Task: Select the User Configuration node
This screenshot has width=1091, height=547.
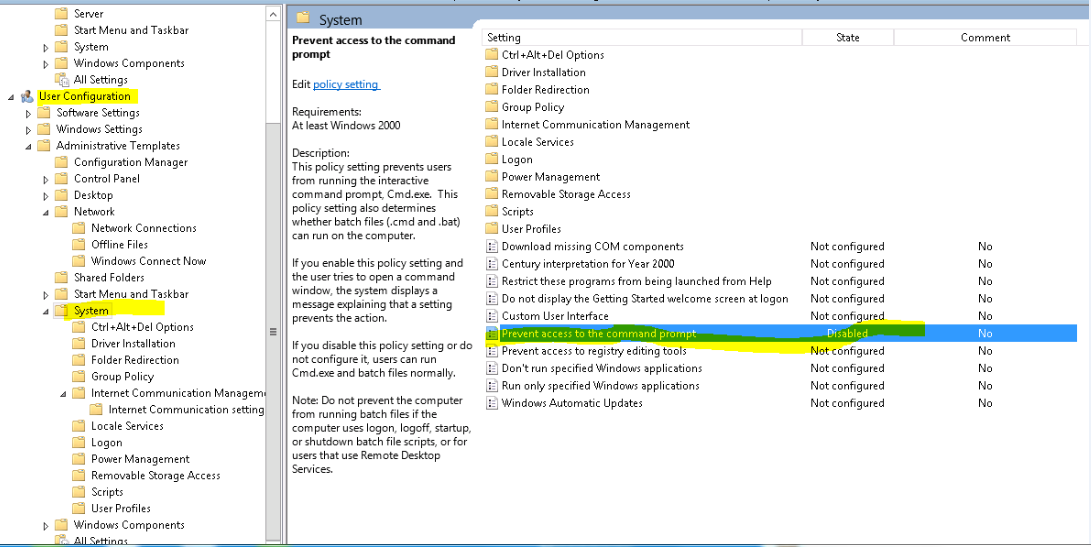Action: coord(84,96)
